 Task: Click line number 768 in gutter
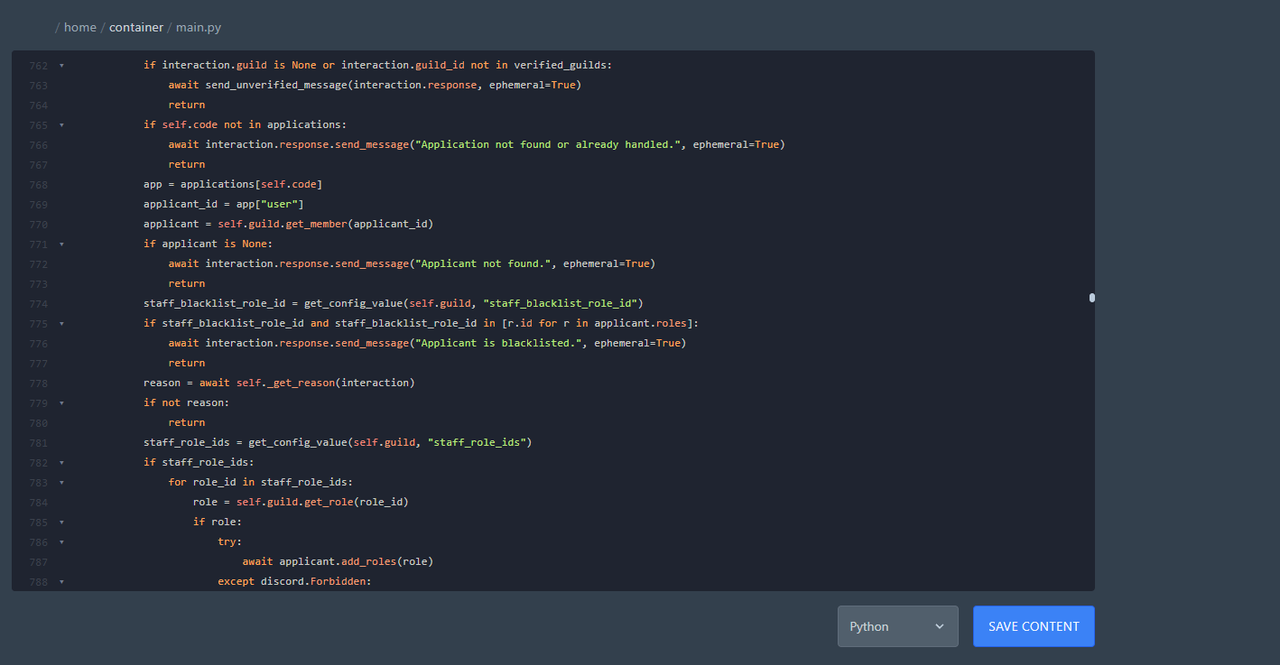[x=38, y=184]
